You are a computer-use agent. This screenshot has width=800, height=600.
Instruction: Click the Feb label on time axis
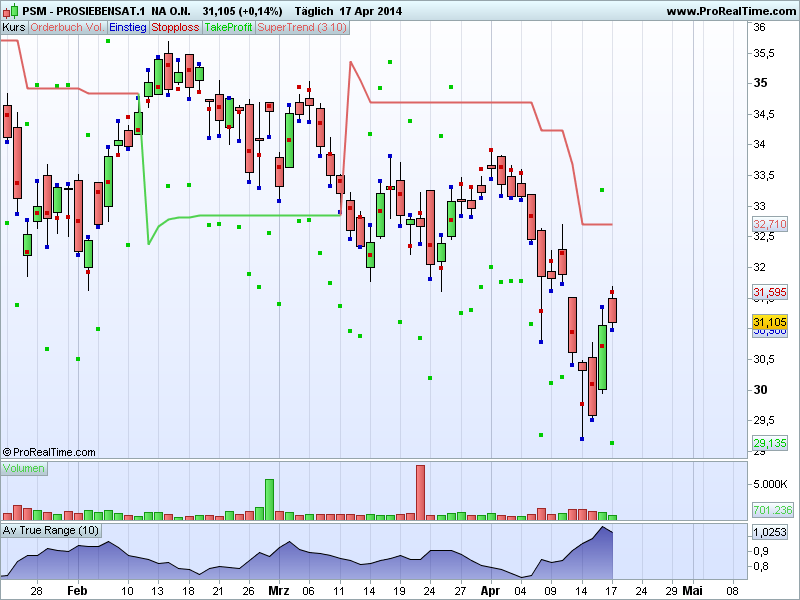pyautogui.click(x=78, y=591)
